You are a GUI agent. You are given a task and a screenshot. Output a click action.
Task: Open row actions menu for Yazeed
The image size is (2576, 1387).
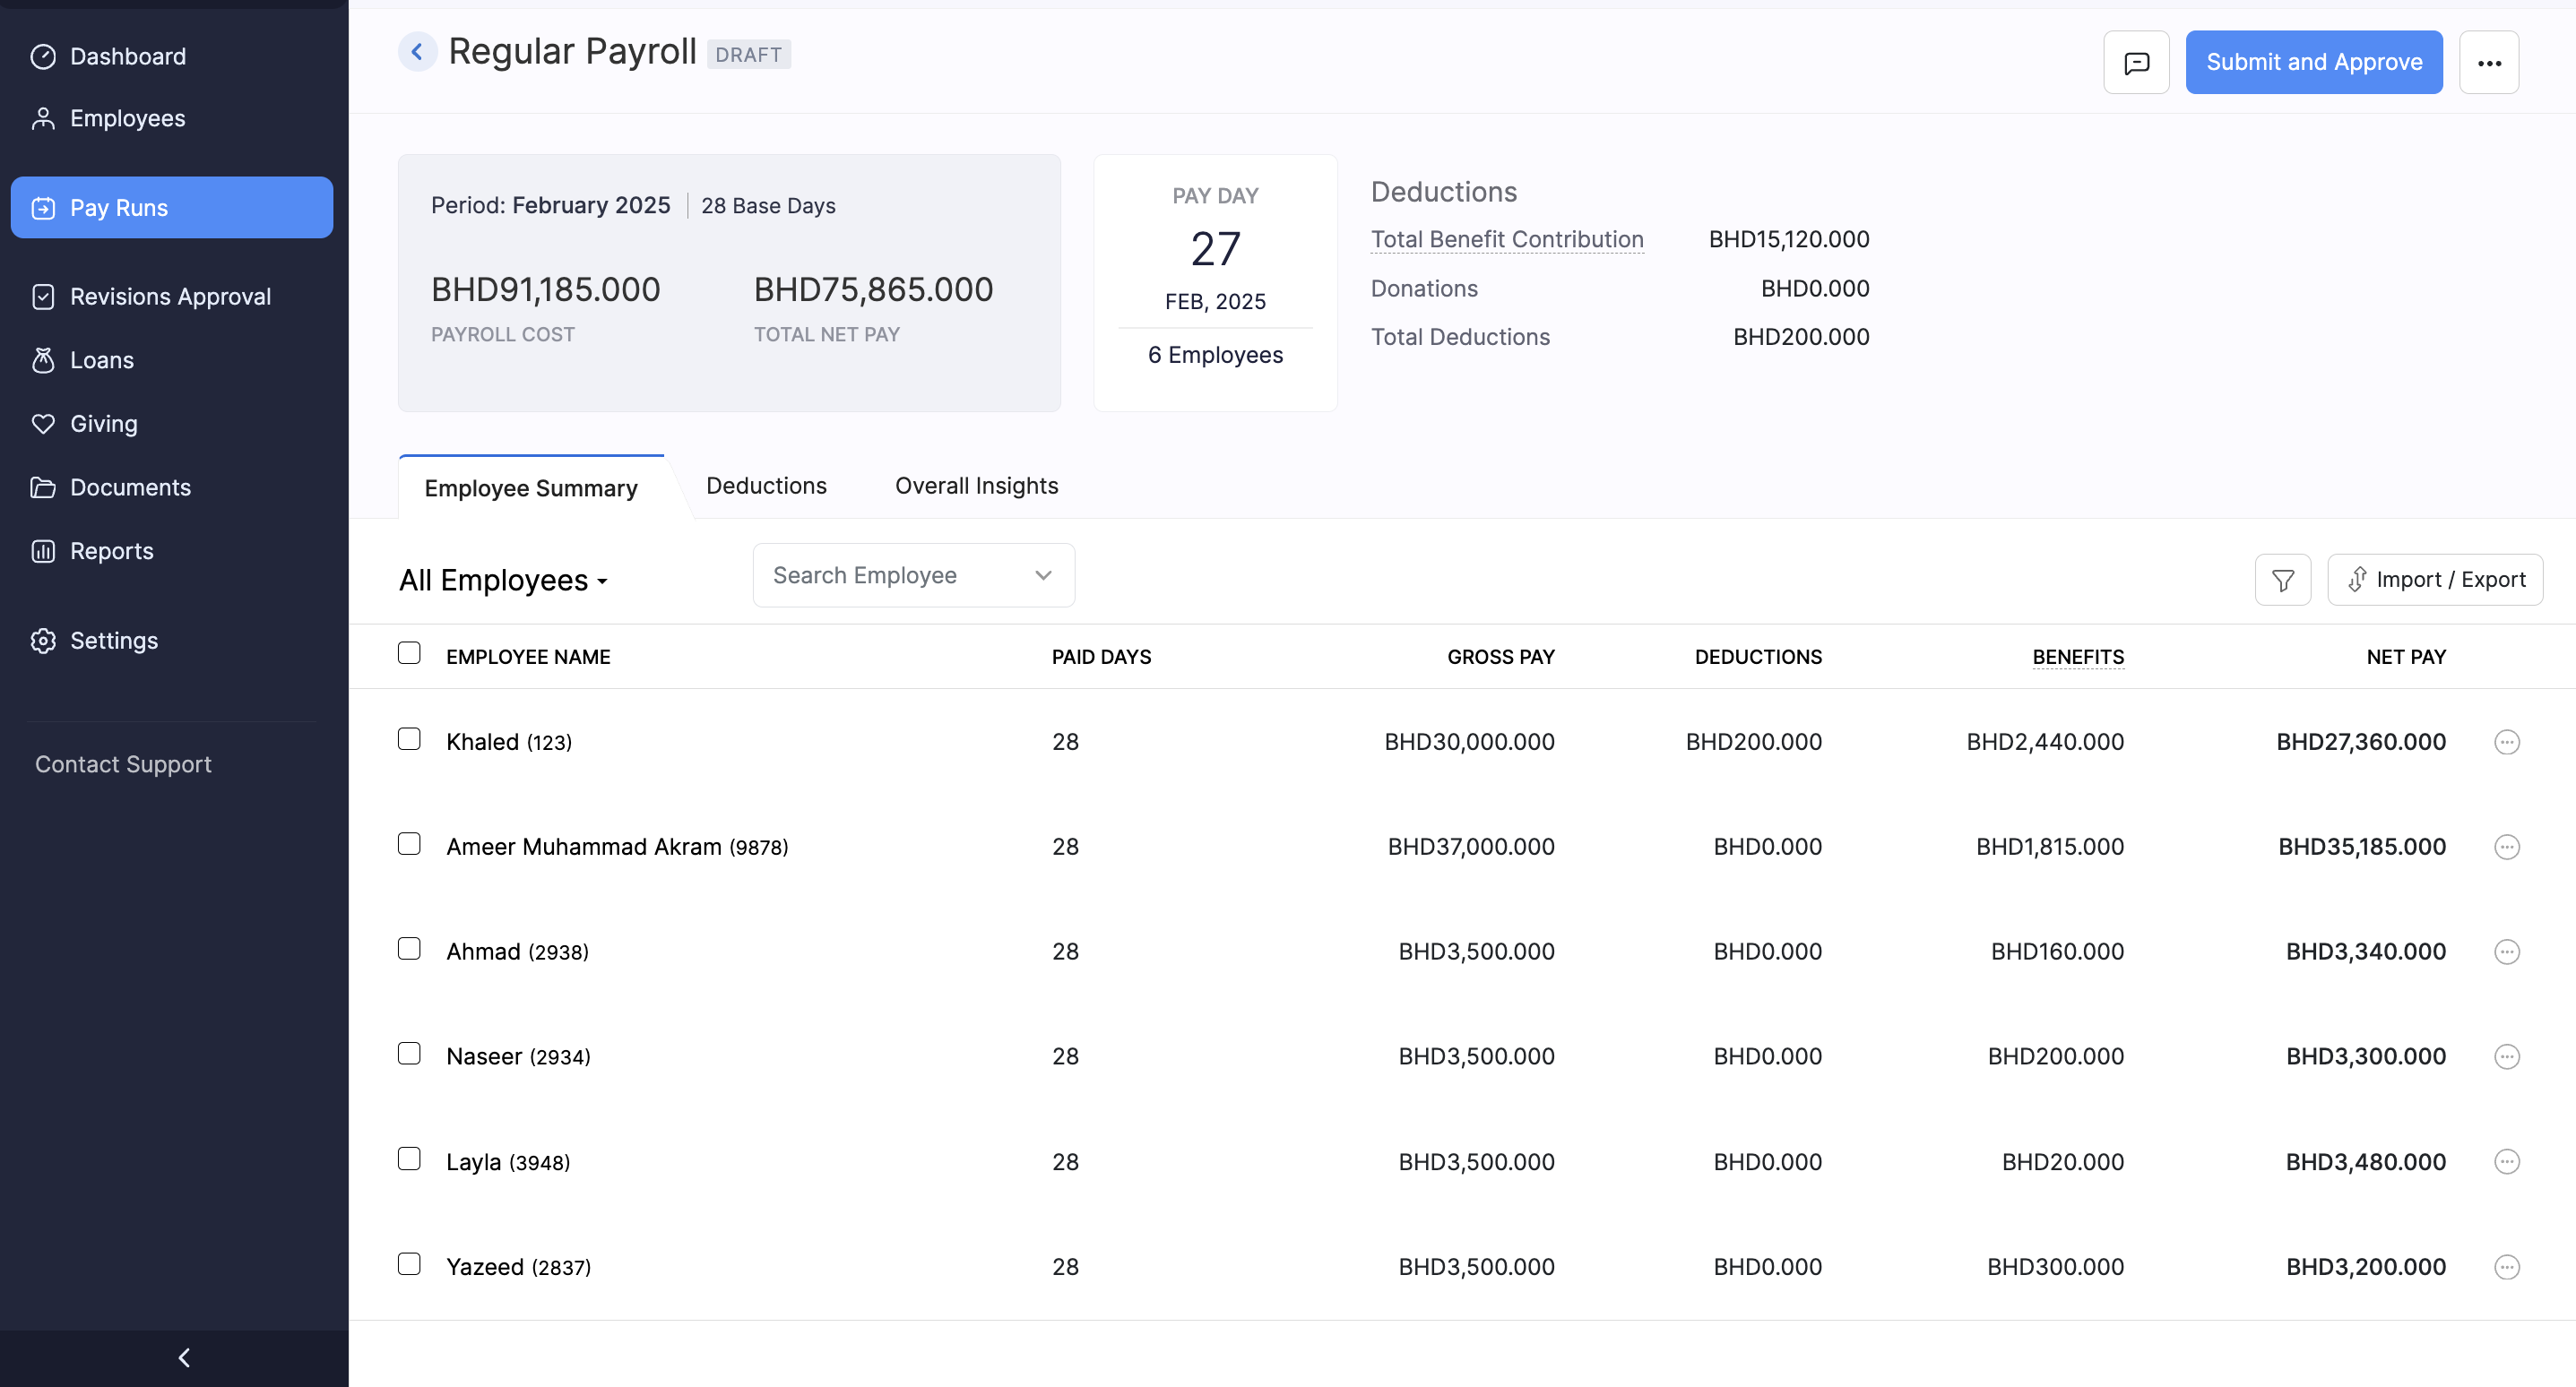(2508, 1266)
